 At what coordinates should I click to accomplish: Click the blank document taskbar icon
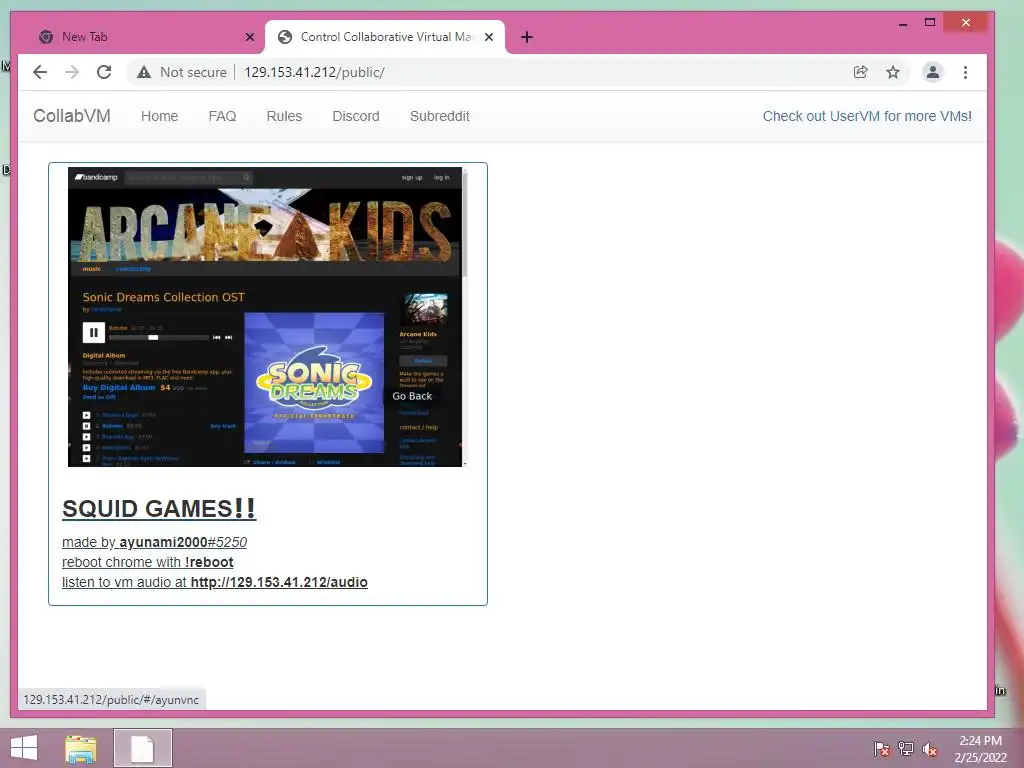142,748
